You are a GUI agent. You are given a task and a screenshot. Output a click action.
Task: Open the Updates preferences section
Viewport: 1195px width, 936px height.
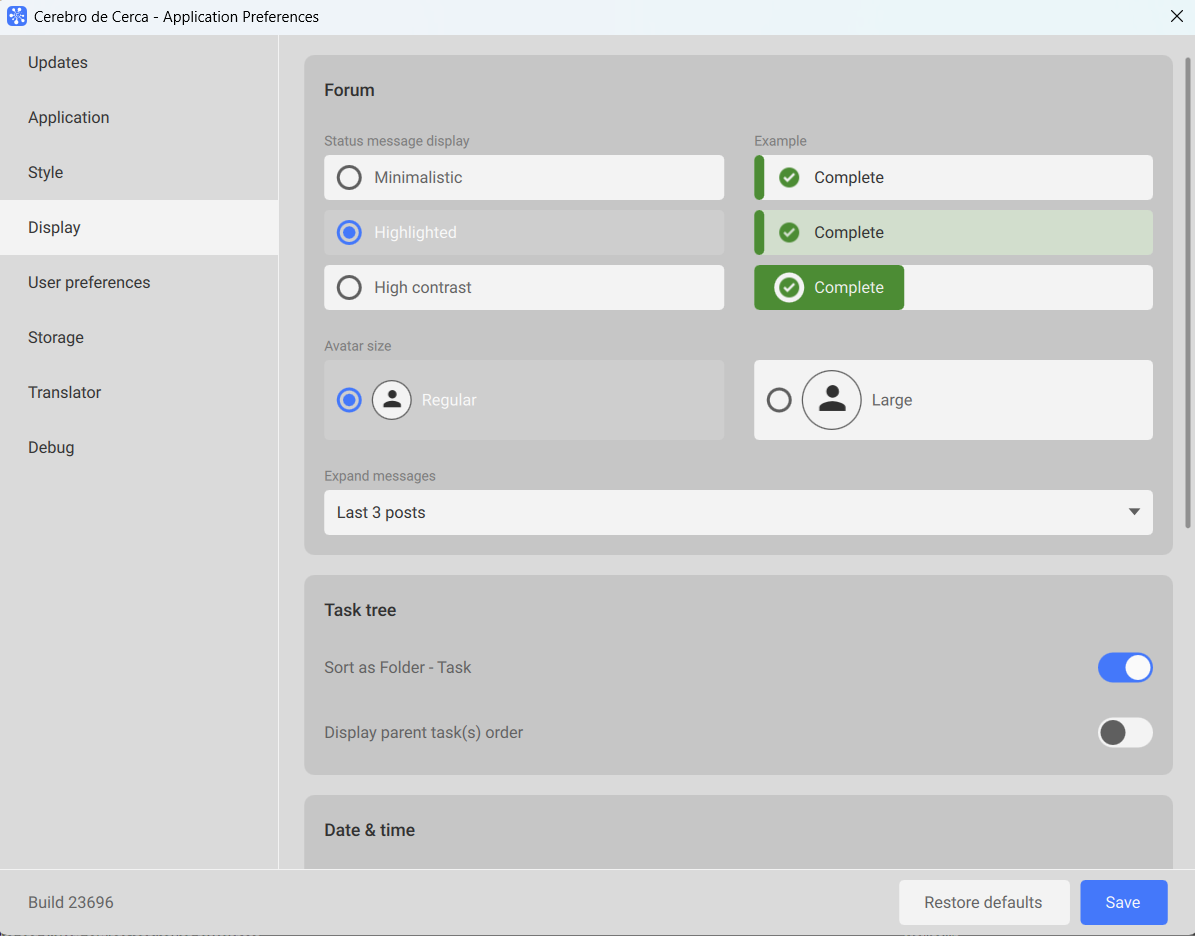click(x=58, y=63)
